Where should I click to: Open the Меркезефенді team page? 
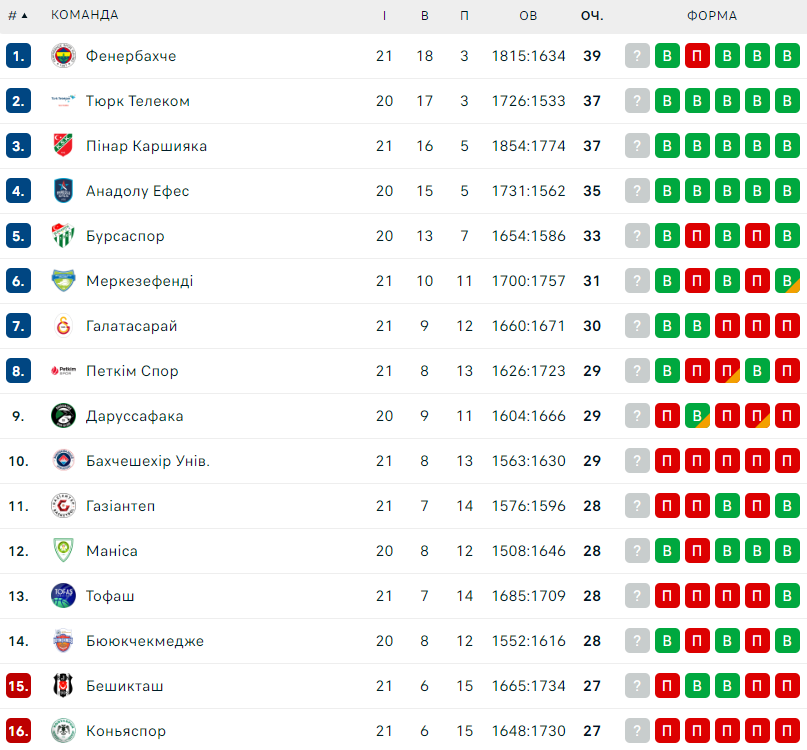[x=139, y=281]
